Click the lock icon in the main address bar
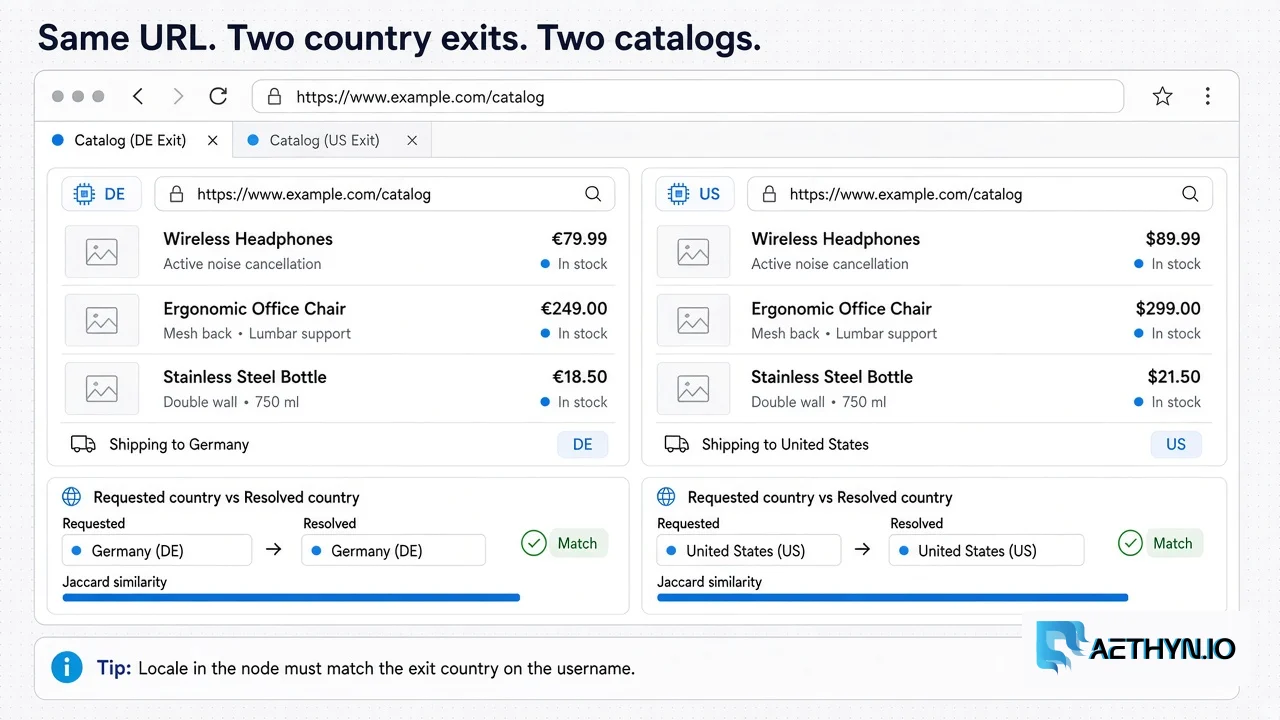Screen dimensions: 1280x720 (274, 97)
